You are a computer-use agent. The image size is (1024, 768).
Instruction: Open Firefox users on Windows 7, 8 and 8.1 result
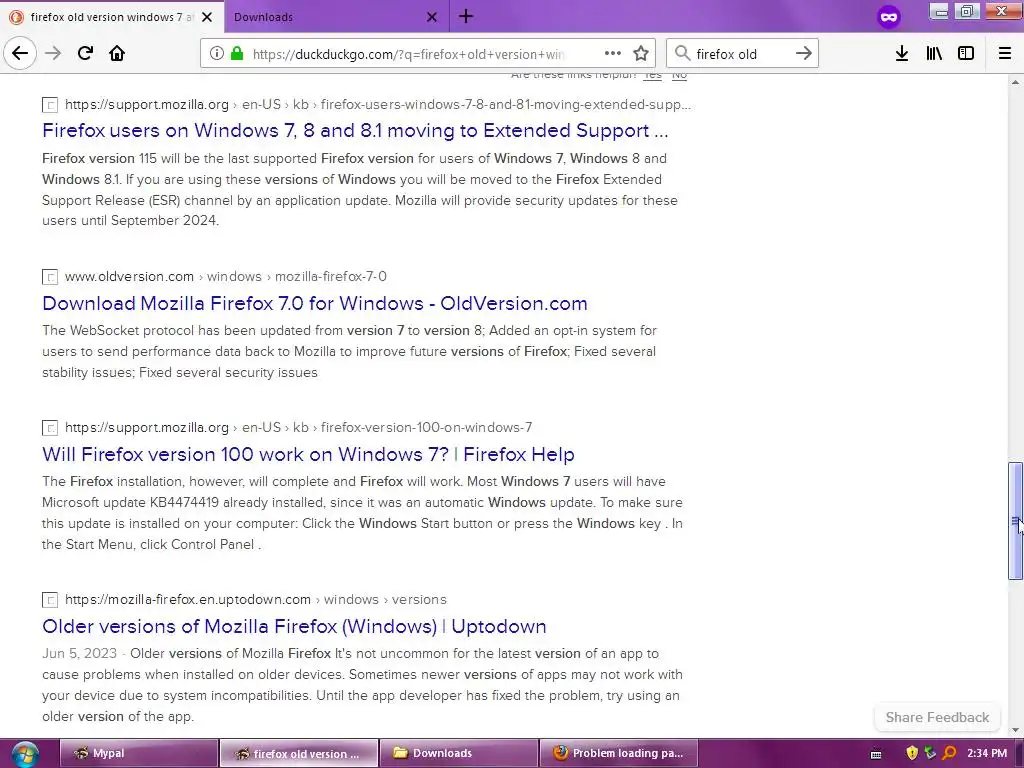tap(355, 131)
